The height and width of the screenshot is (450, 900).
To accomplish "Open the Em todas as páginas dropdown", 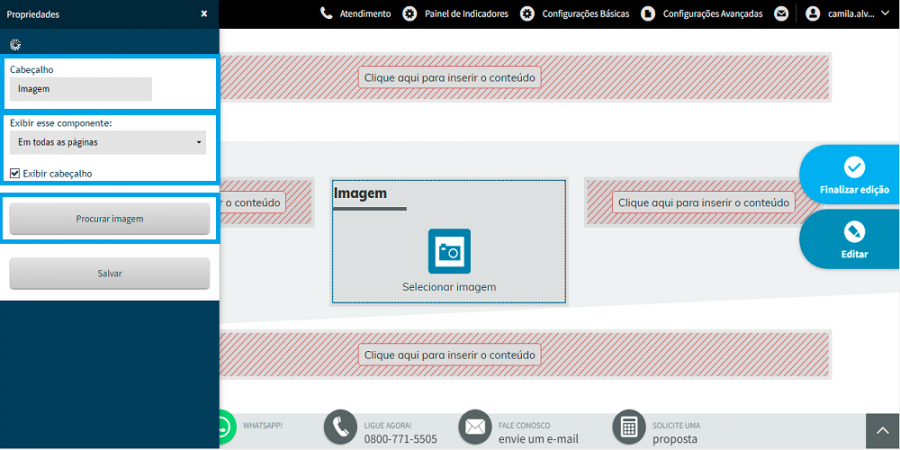I will pyautogui.click(x=108, y=142).
